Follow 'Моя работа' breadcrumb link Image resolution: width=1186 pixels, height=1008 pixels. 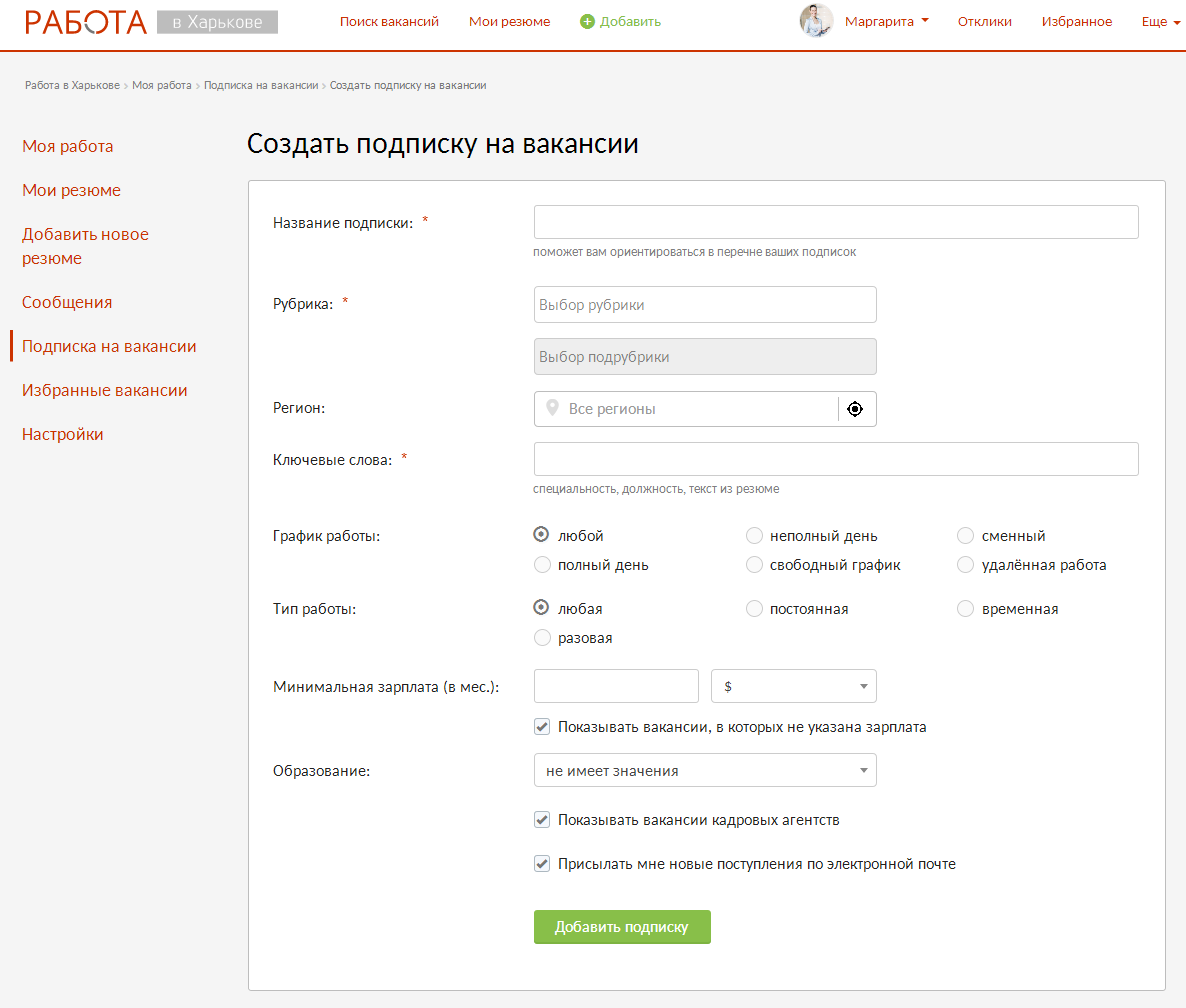click(x=162, y=86)
